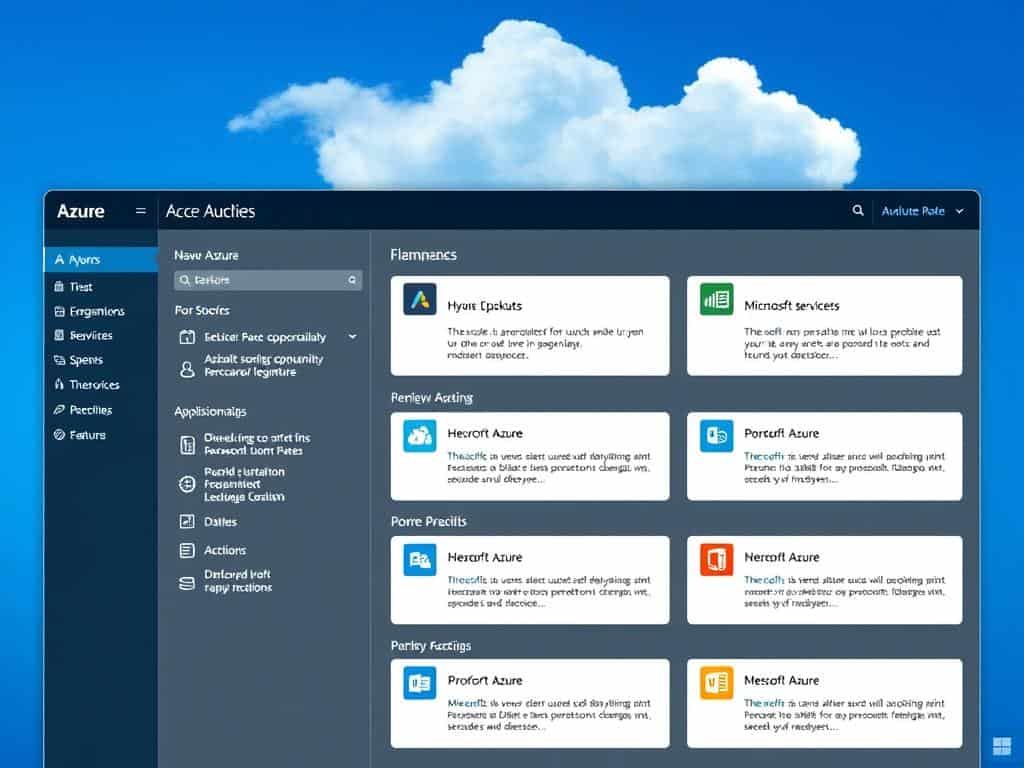Open Hecroft Azure under Penlew Anting
This screenshot has width=1024, height=768.
tap(485, 434)
